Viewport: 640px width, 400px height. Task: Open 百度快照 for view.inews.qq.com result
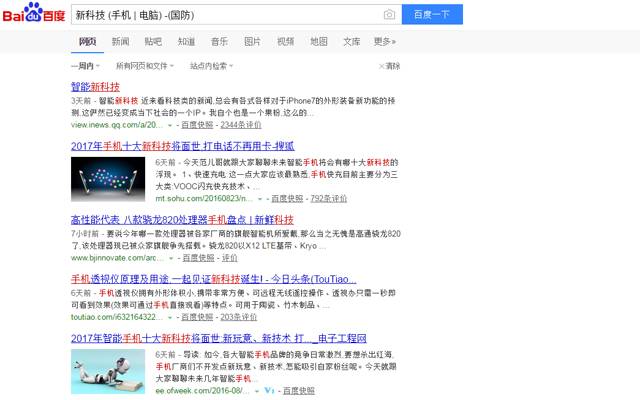(197, 125)
